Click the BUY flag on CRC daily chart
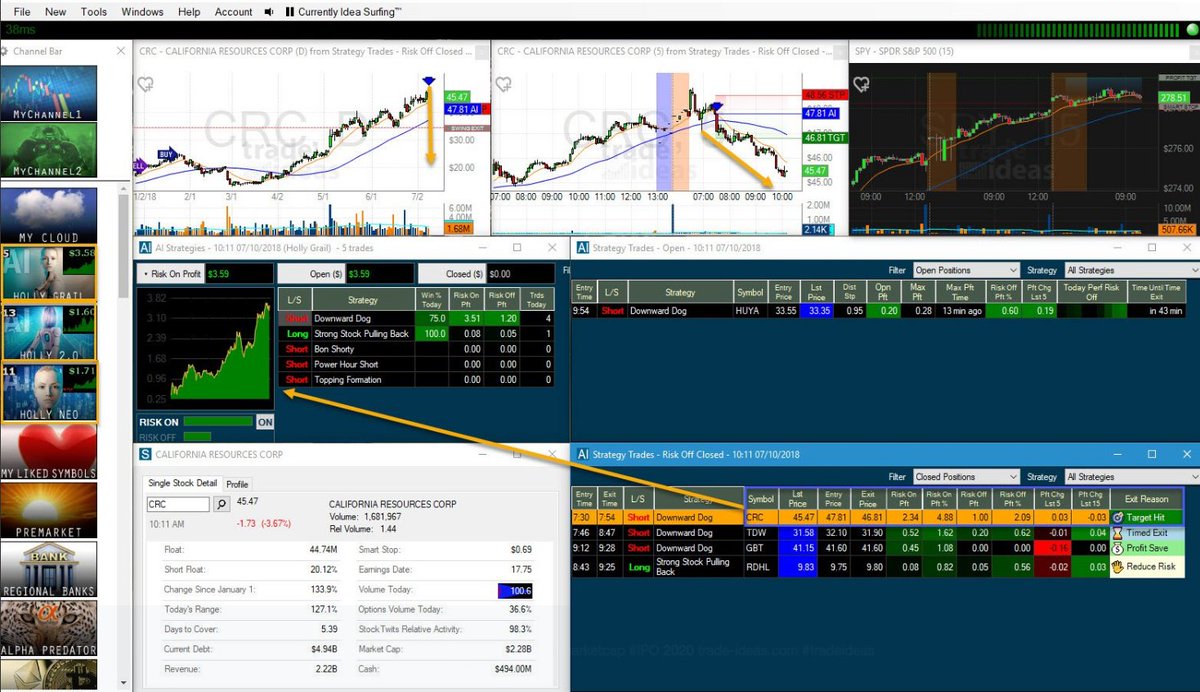The width and height of the screenshot is (1200, 692). [x=167, y=155]
